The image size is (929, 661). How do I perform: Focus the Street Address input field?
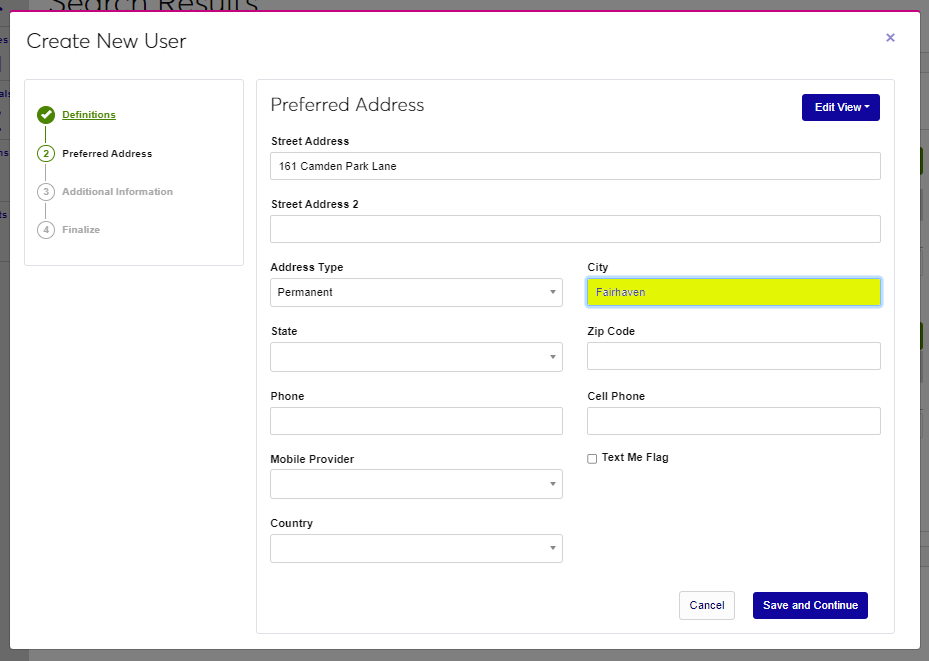click(x=575, y=166)
